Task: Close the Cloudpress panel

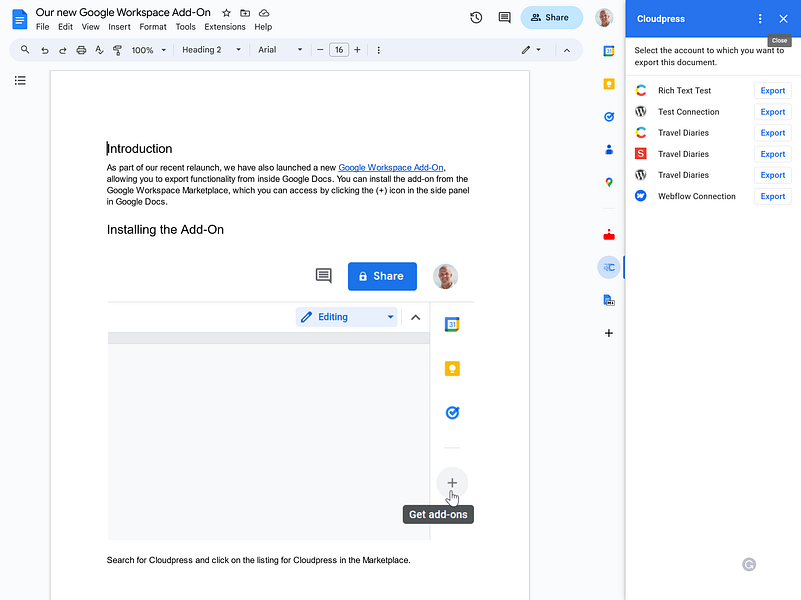Action: coord(783,18)
